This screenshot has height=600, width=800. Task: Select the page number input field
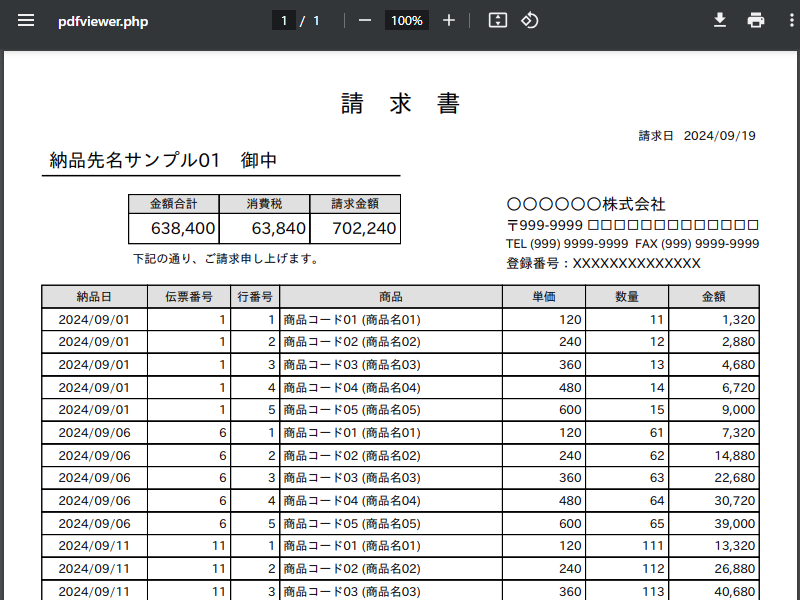[284, 20]
